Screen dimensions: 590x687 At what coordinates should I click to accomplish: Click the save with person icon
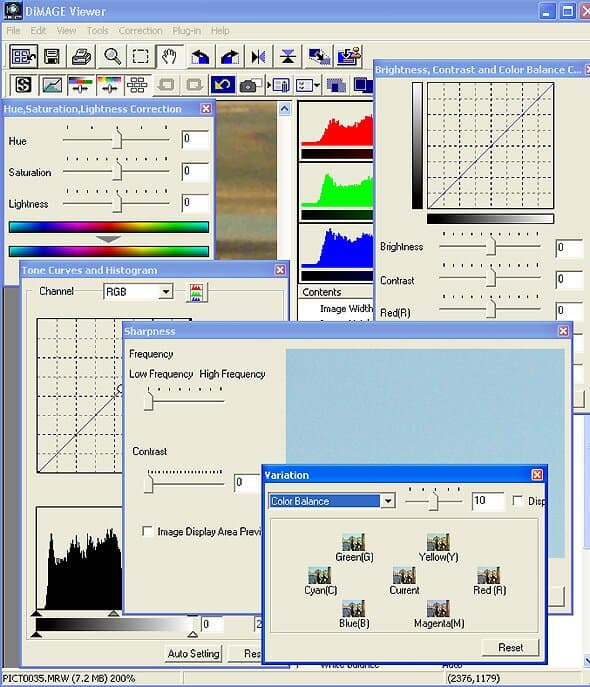pos(349,57)
